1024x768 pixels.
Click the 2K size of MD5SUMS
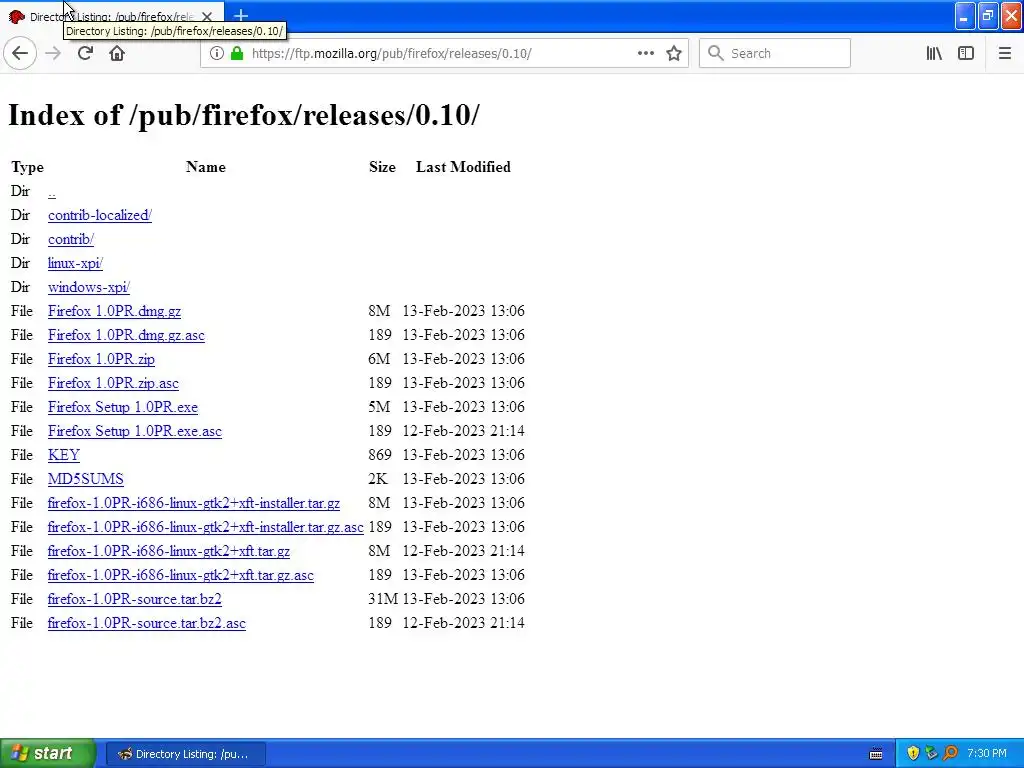click(377, 479)
